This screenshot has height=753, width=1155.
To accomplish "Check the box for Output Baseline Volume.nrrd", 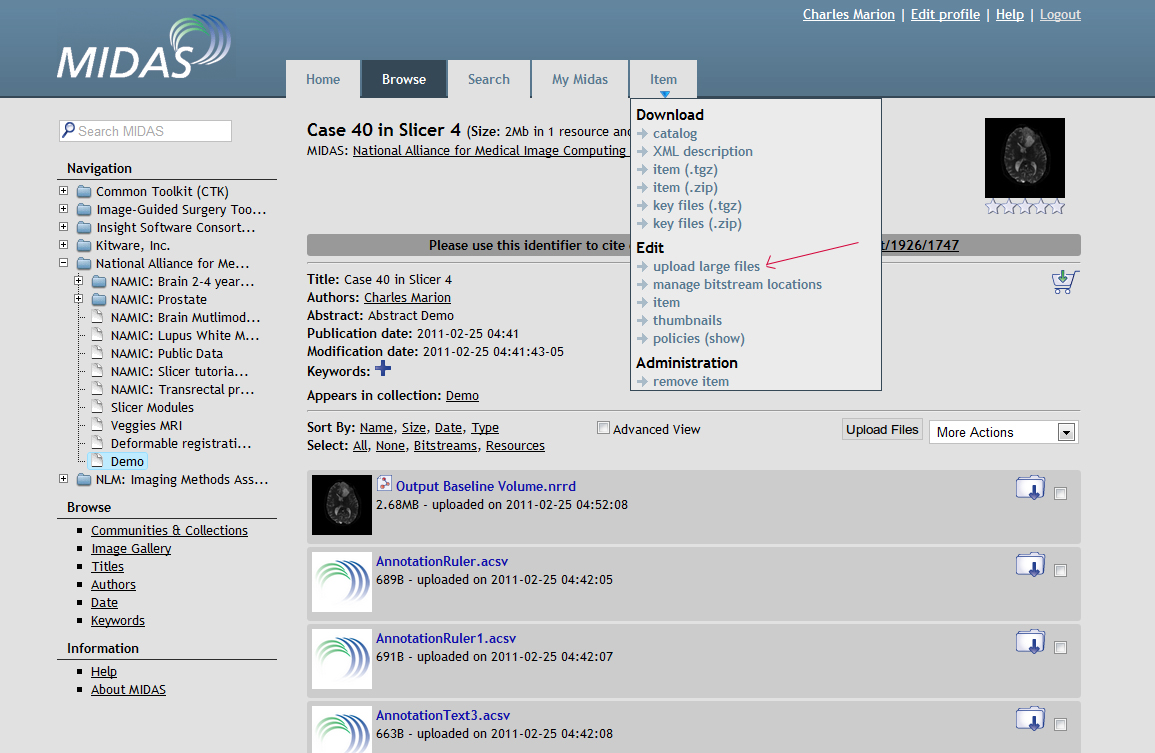I will 1060,494.
